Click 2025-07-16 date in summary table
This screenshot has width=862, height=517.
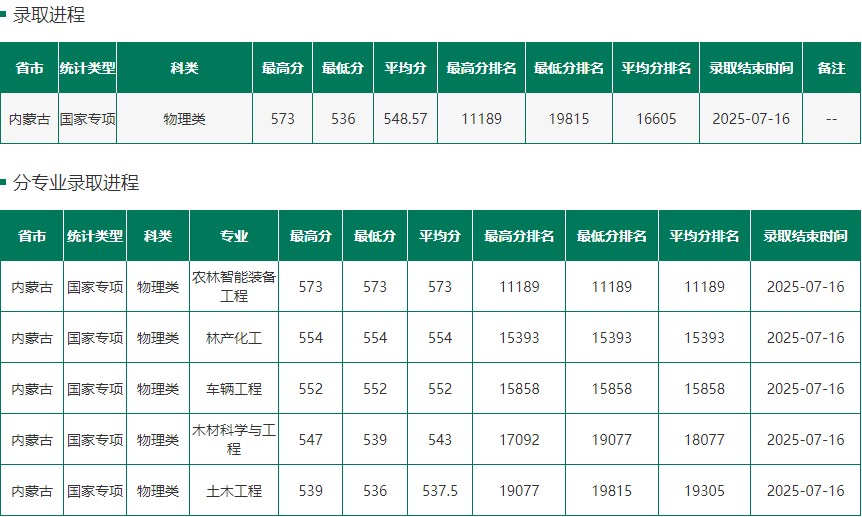click(751, 119)
